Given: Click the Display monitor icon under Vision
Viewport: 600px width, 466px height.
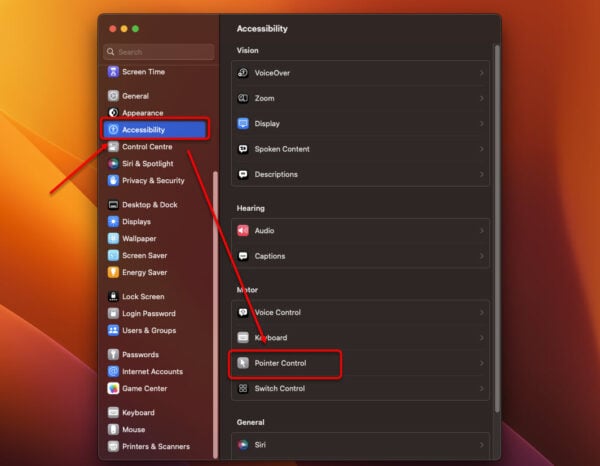Looking at the screenshot, I should (x=243, y=124).
